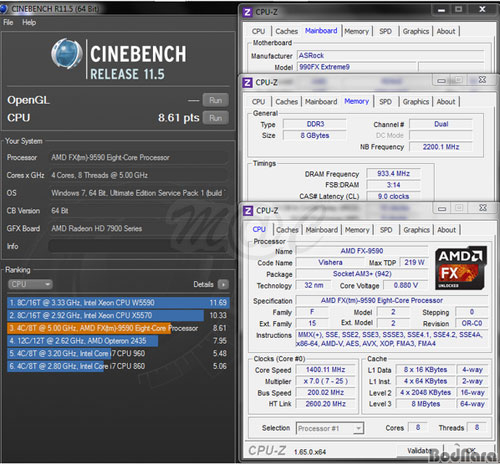Image resolution: width=500 pixels, height=465 pixels.
Task: Click the Level 3 8 MBytes cache value
Action: tap(425, 404)
